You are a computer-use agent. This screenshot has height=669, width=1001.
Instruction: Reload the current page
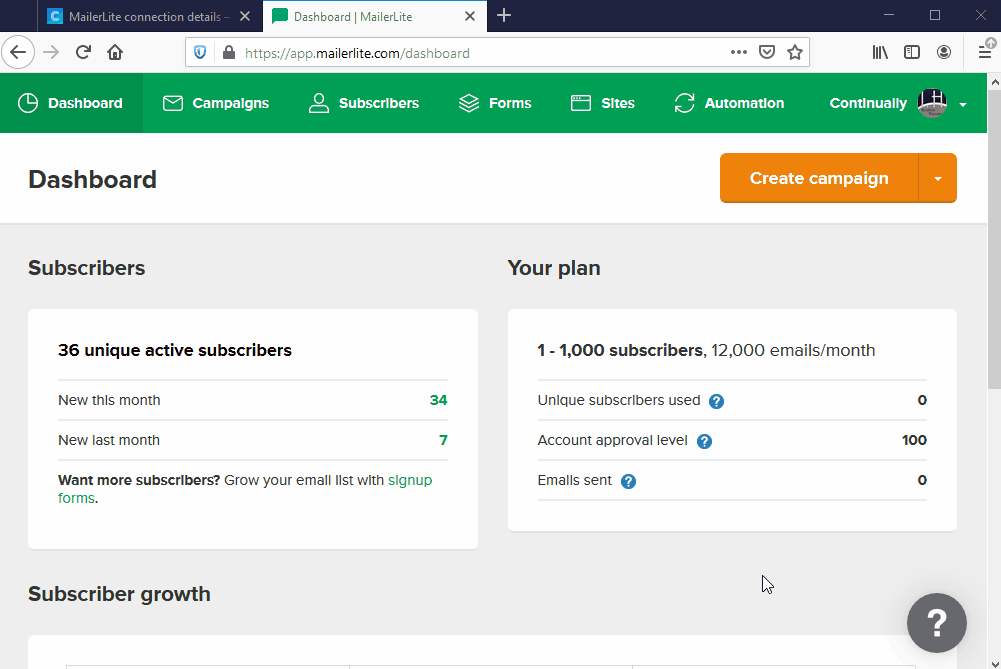(84, 52)
